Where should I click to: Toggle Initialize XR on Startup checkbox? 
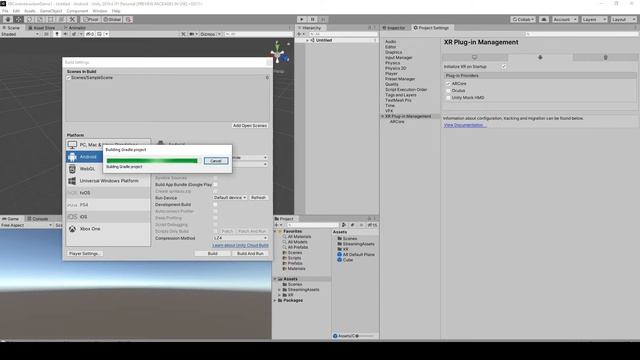(504, 67)
